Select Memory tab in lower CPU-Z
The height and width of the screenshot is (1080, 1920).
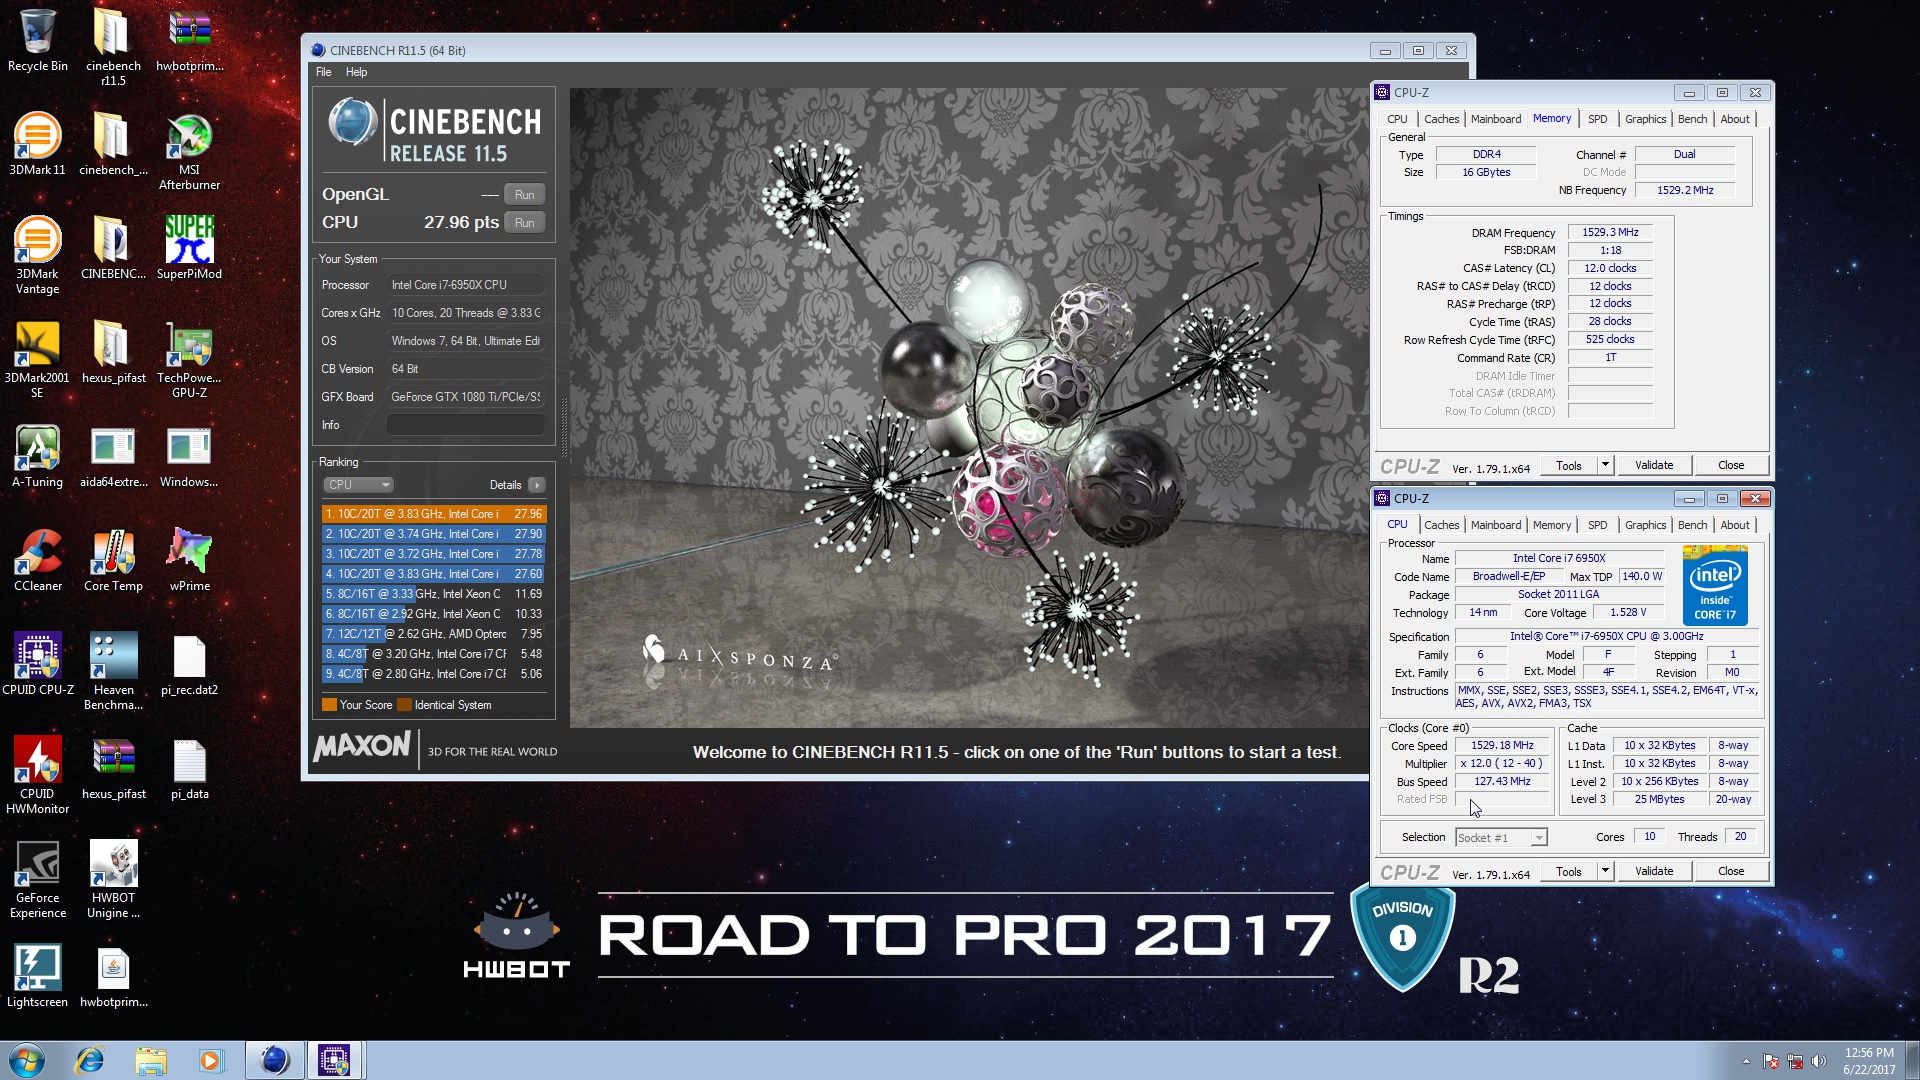click(x=1551, y=525)
